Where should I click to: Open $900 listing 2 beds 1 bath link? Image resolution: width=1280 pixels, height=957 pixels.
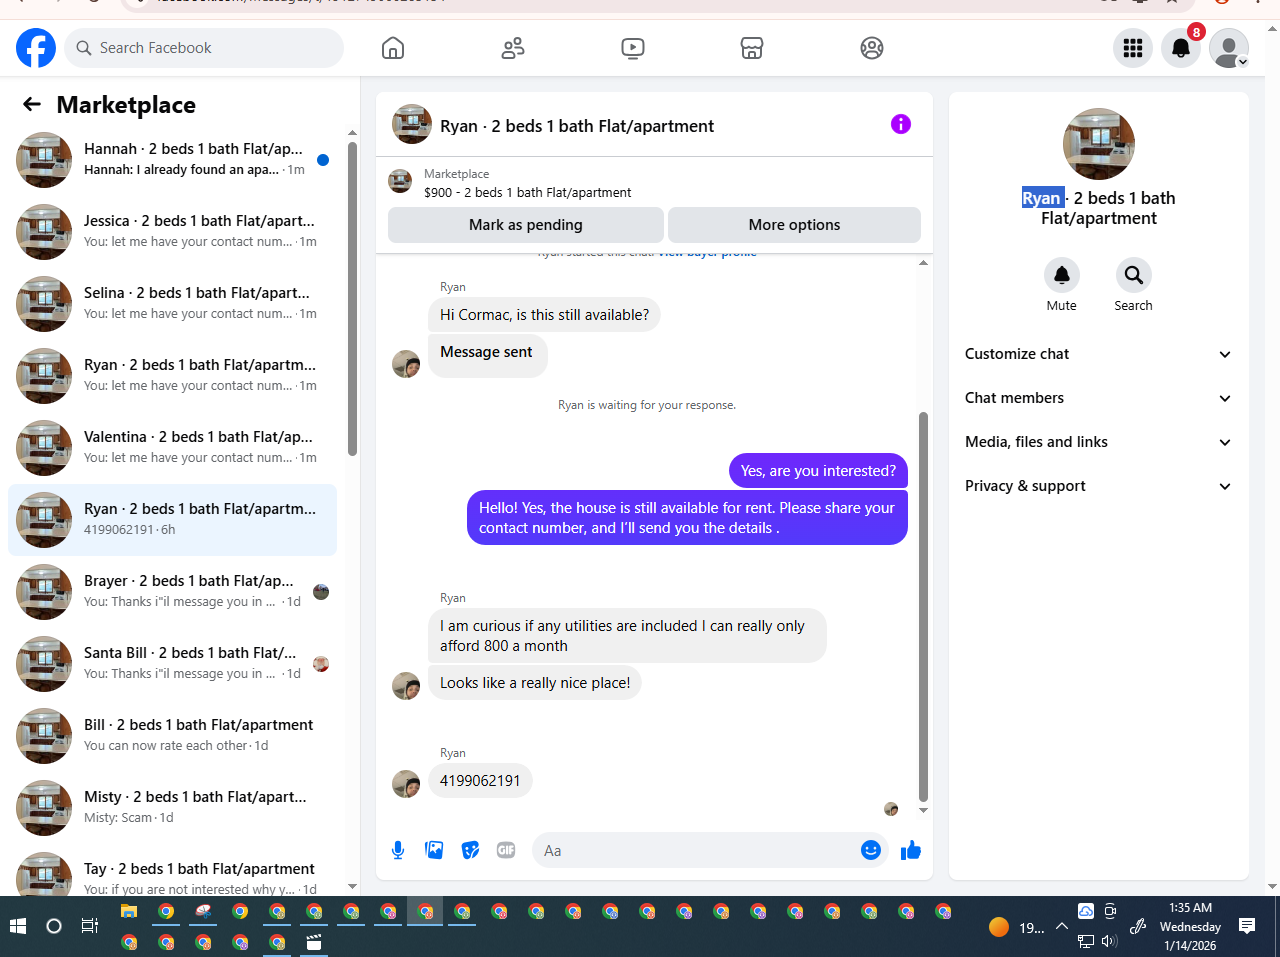coord(528,192)
